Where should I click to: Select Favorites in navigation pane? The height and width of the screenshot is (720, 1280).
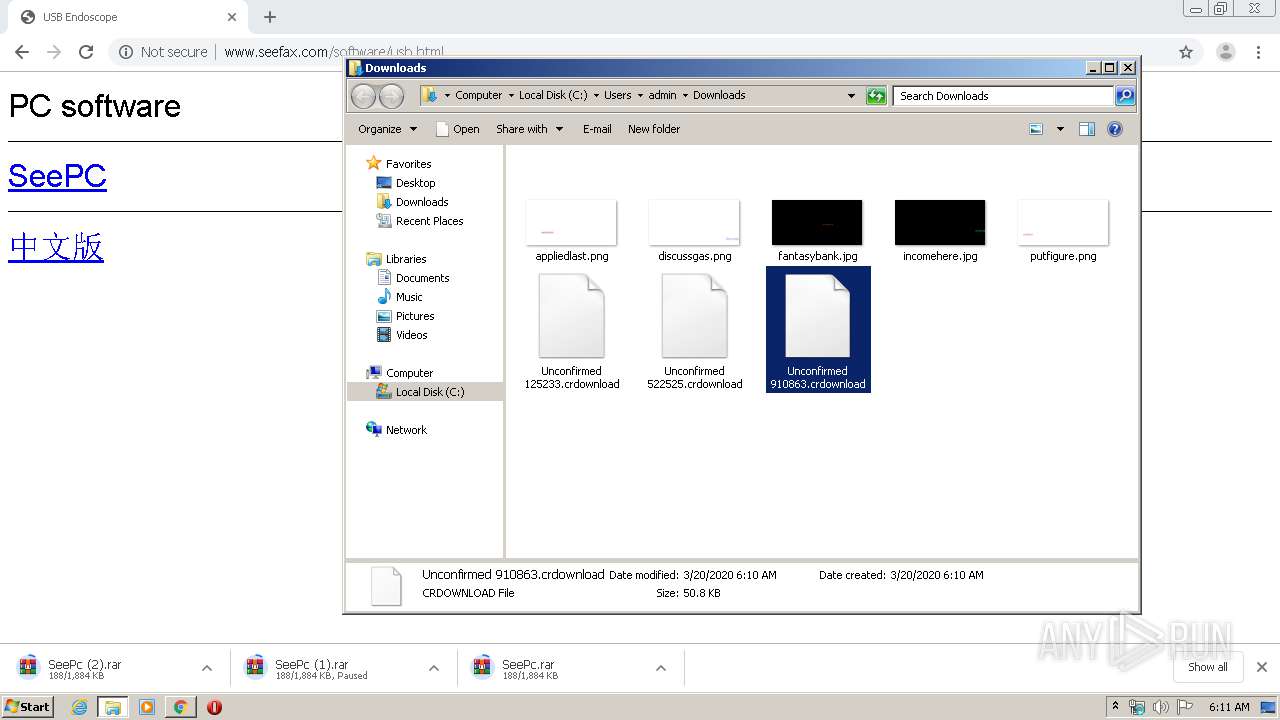pyautogui.click(x=399, y=164)
